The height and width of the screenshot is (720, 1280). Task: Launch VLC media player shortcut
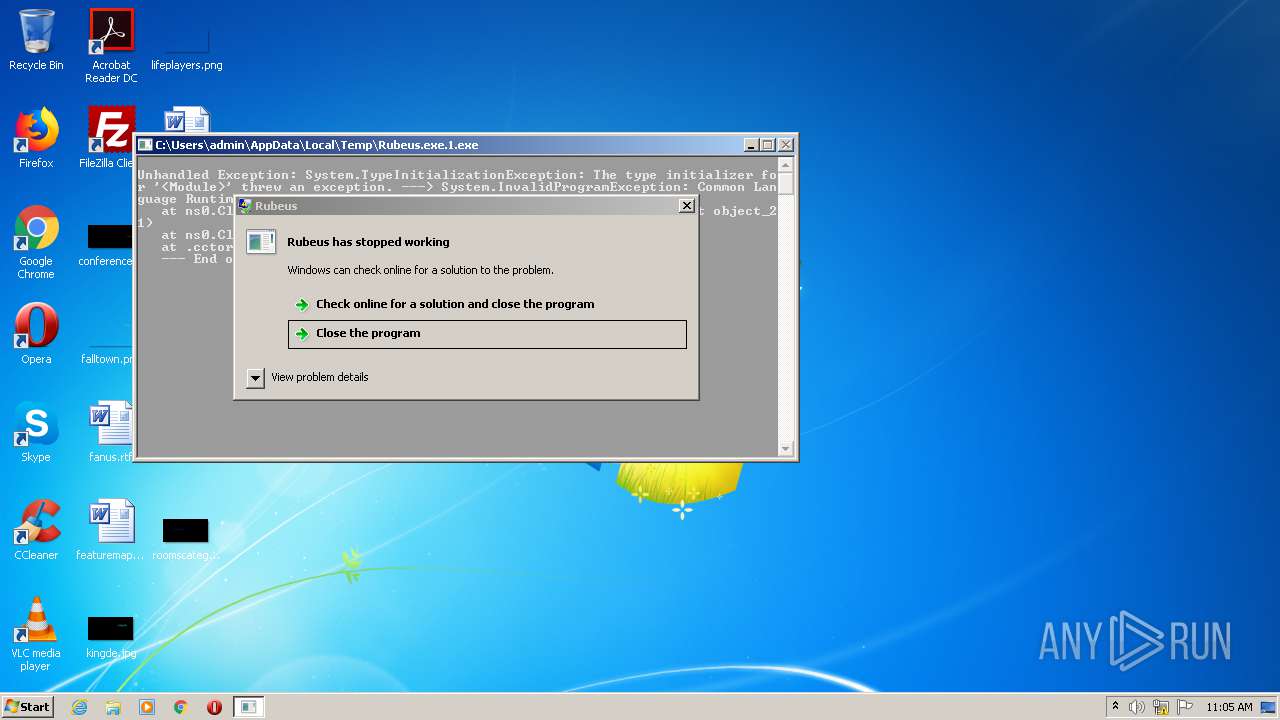(x=36, y=634)
